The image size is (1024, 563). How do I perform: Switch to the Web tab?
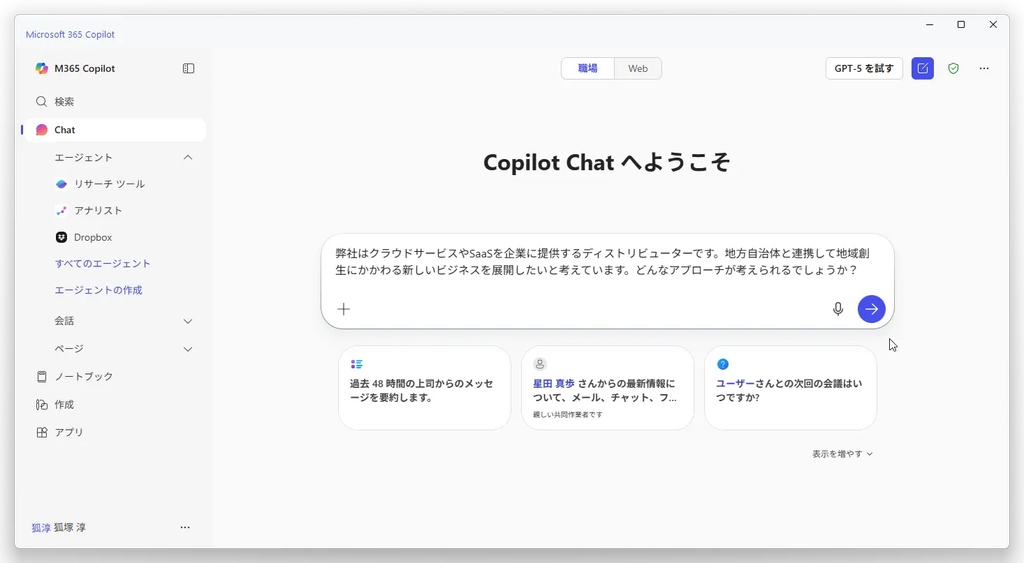click(x=638, y=69)
